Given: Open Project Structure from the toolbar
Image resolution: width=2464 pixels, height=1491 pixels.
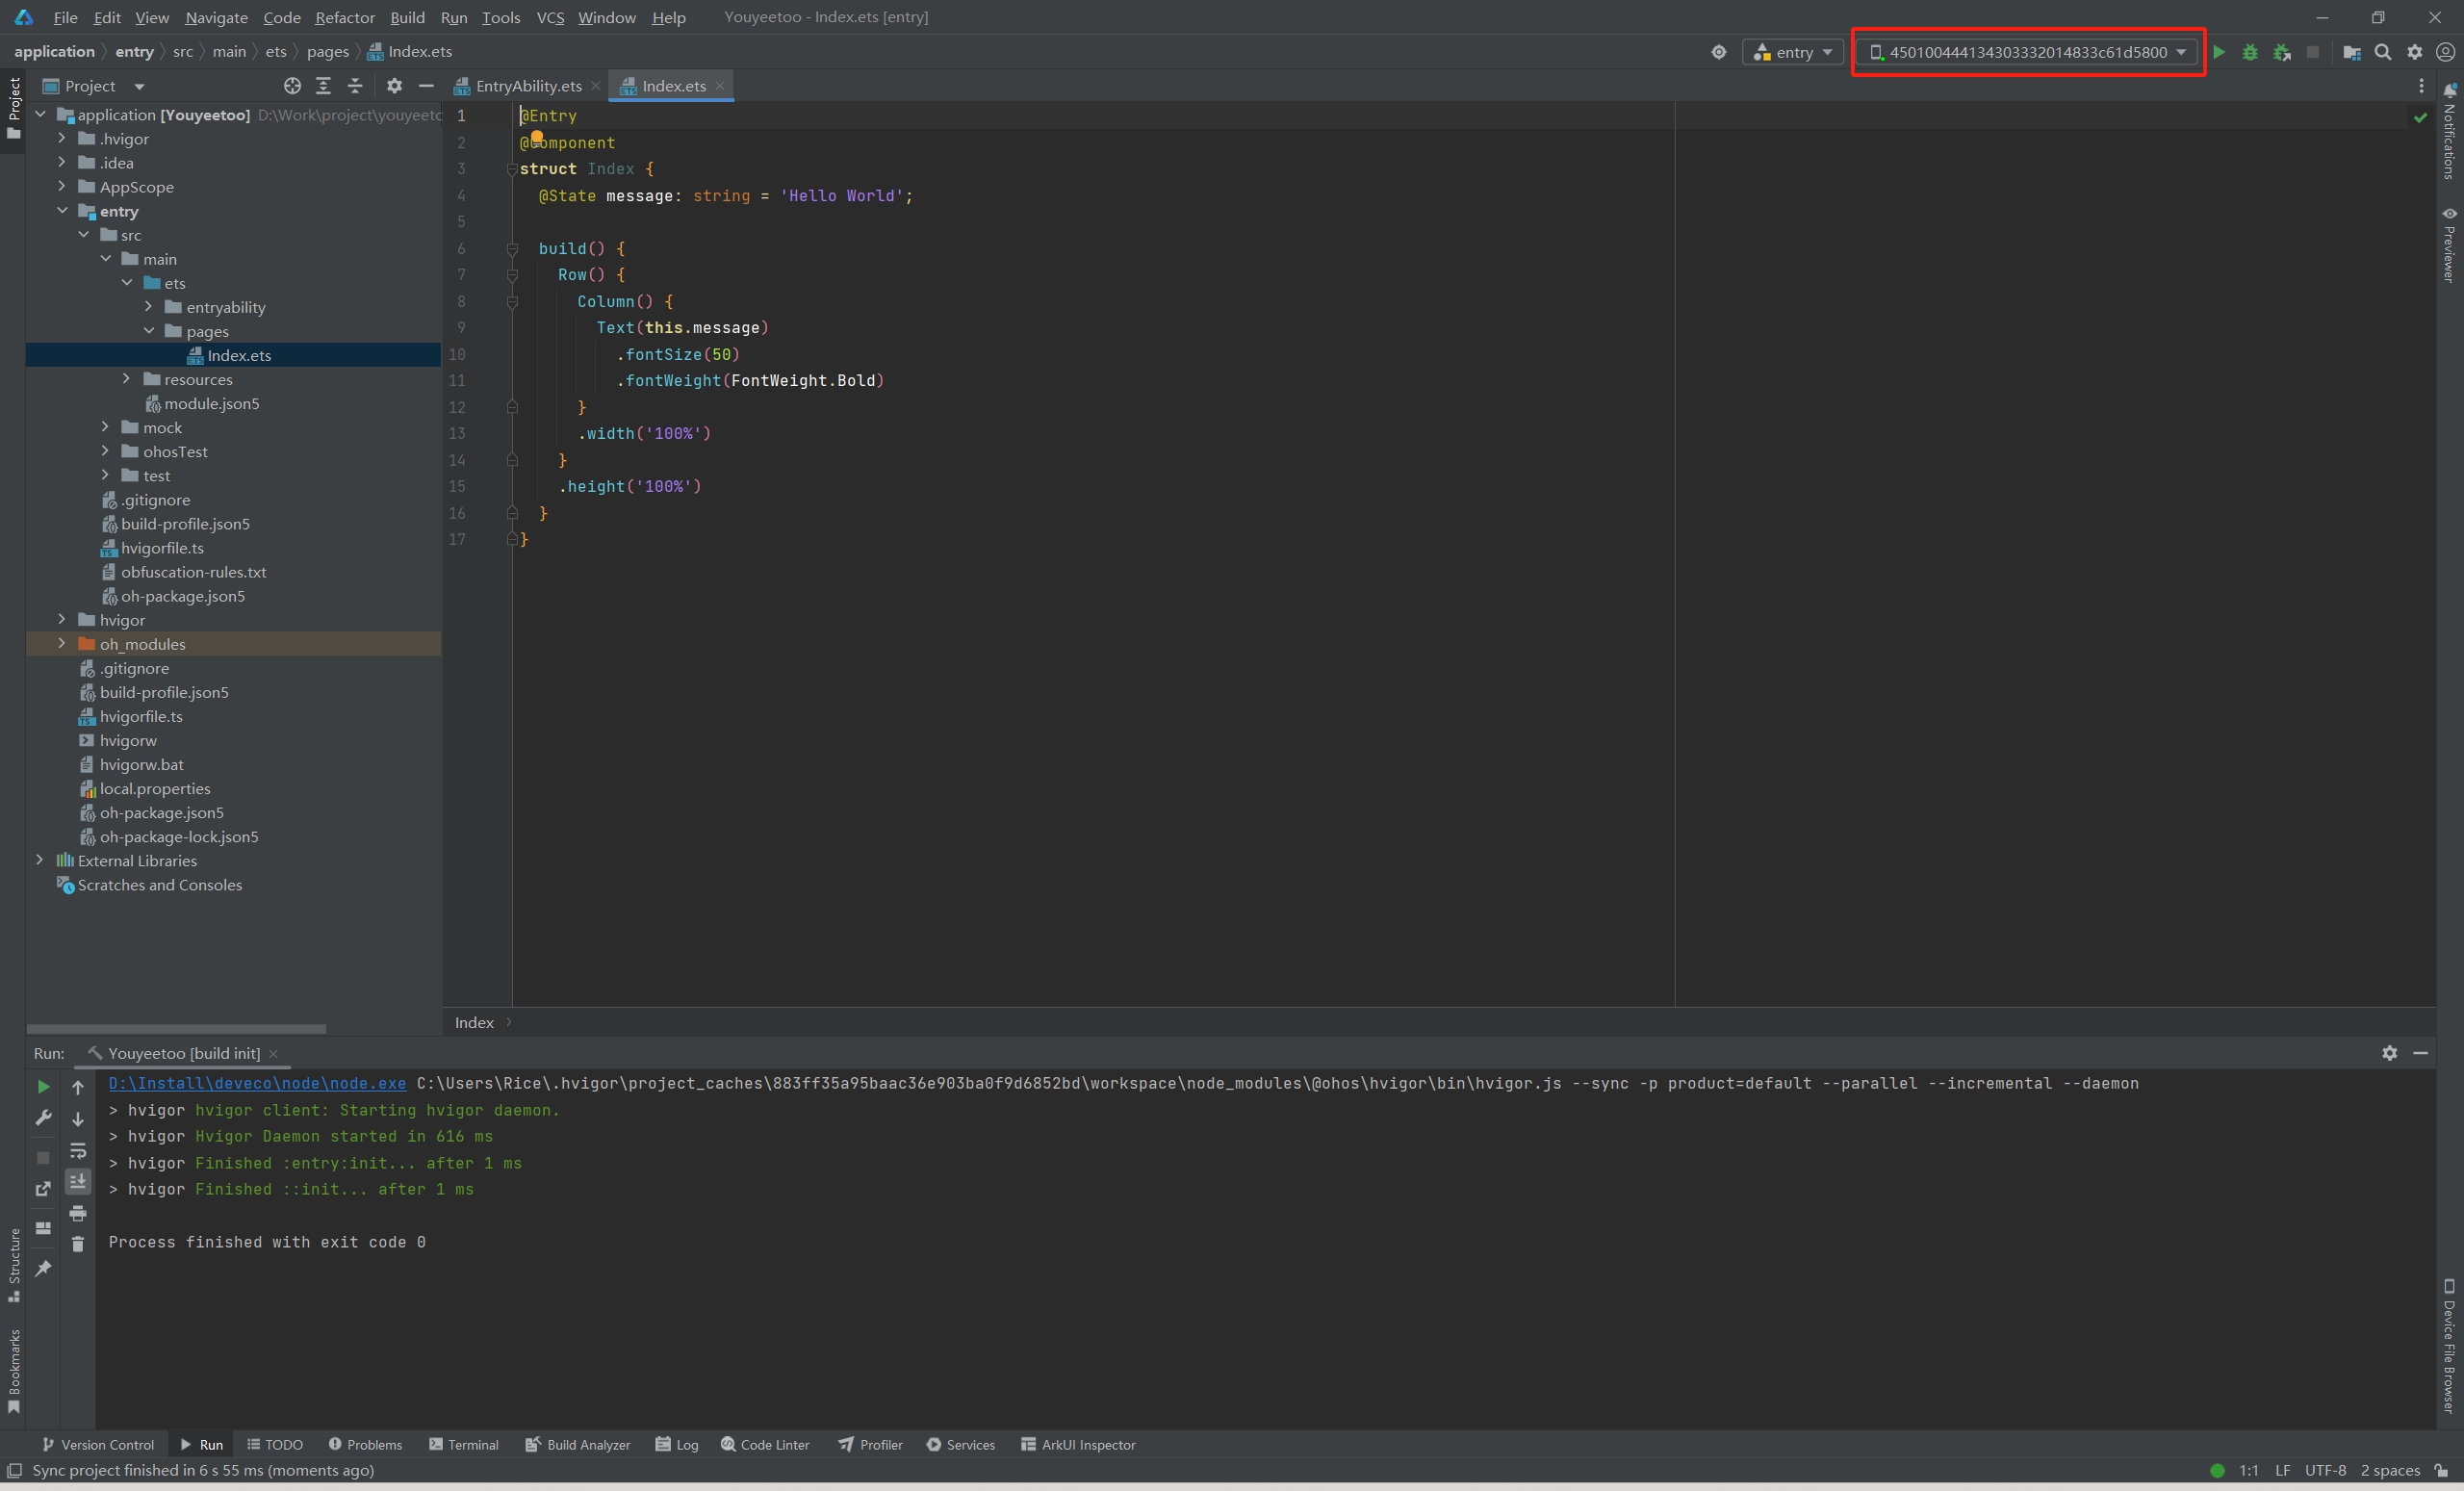Looking at the screenshot, I should click(x=2352, y=52).
